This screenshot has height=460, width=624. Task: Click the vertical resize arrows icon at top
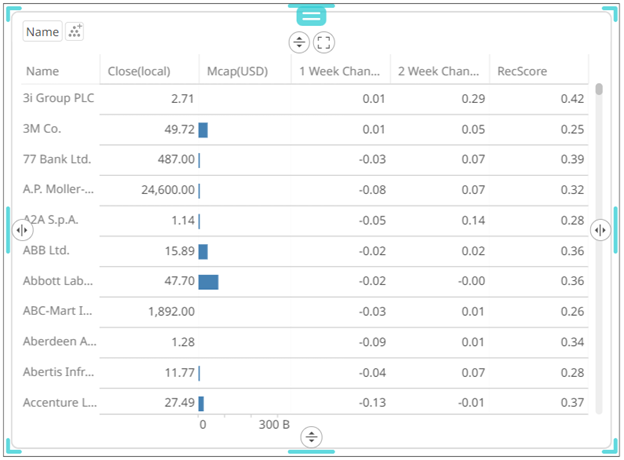click(299, 42)
